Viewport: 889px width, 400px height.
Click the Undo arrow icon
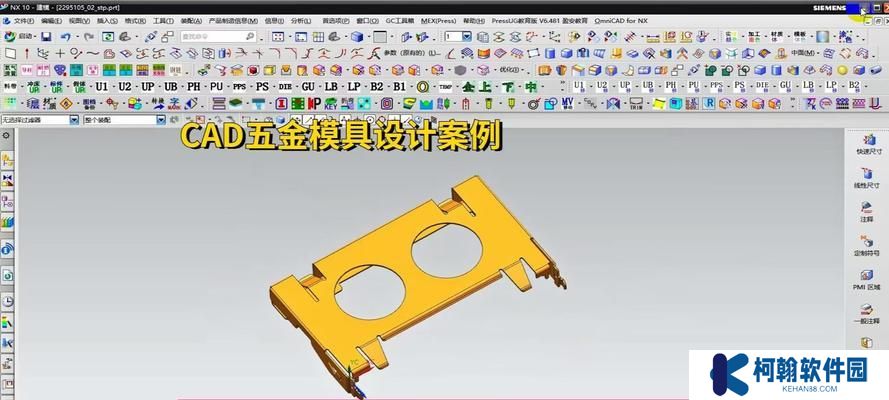click(65, 36)
